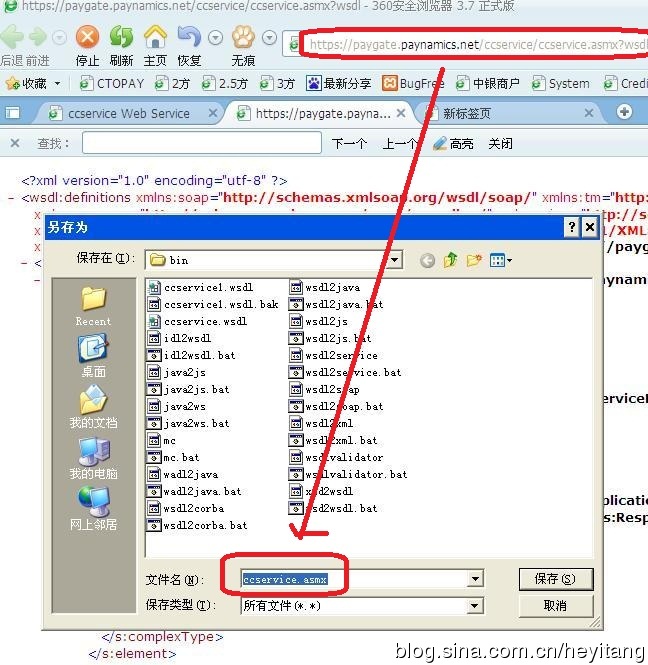Image resolution: width=648 pixels, height=665 pixels.
Task: Select file mc.bat
Action: (x=173, y=457)
